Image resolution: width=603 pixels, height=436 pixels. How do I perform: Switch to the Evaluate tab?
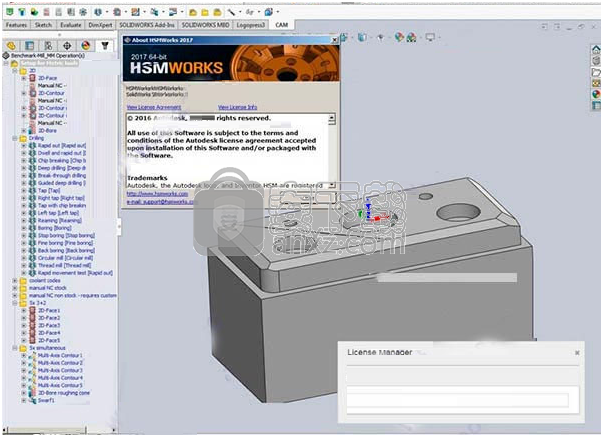[70, 25]
